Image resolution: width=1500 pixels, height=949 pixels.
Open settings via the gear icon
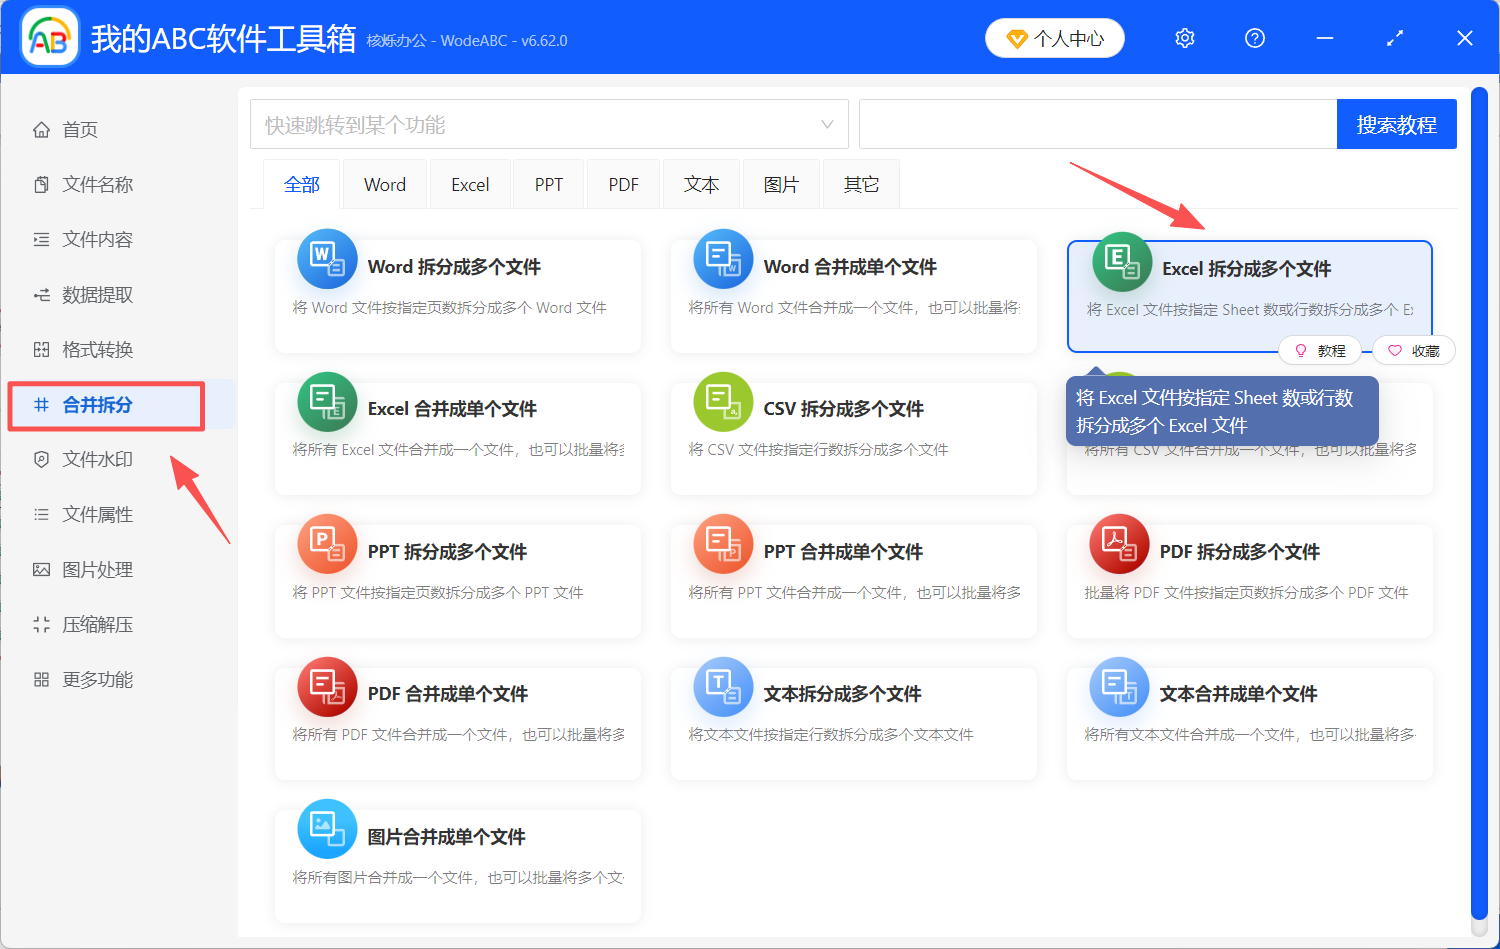(x=1184, y=37)
